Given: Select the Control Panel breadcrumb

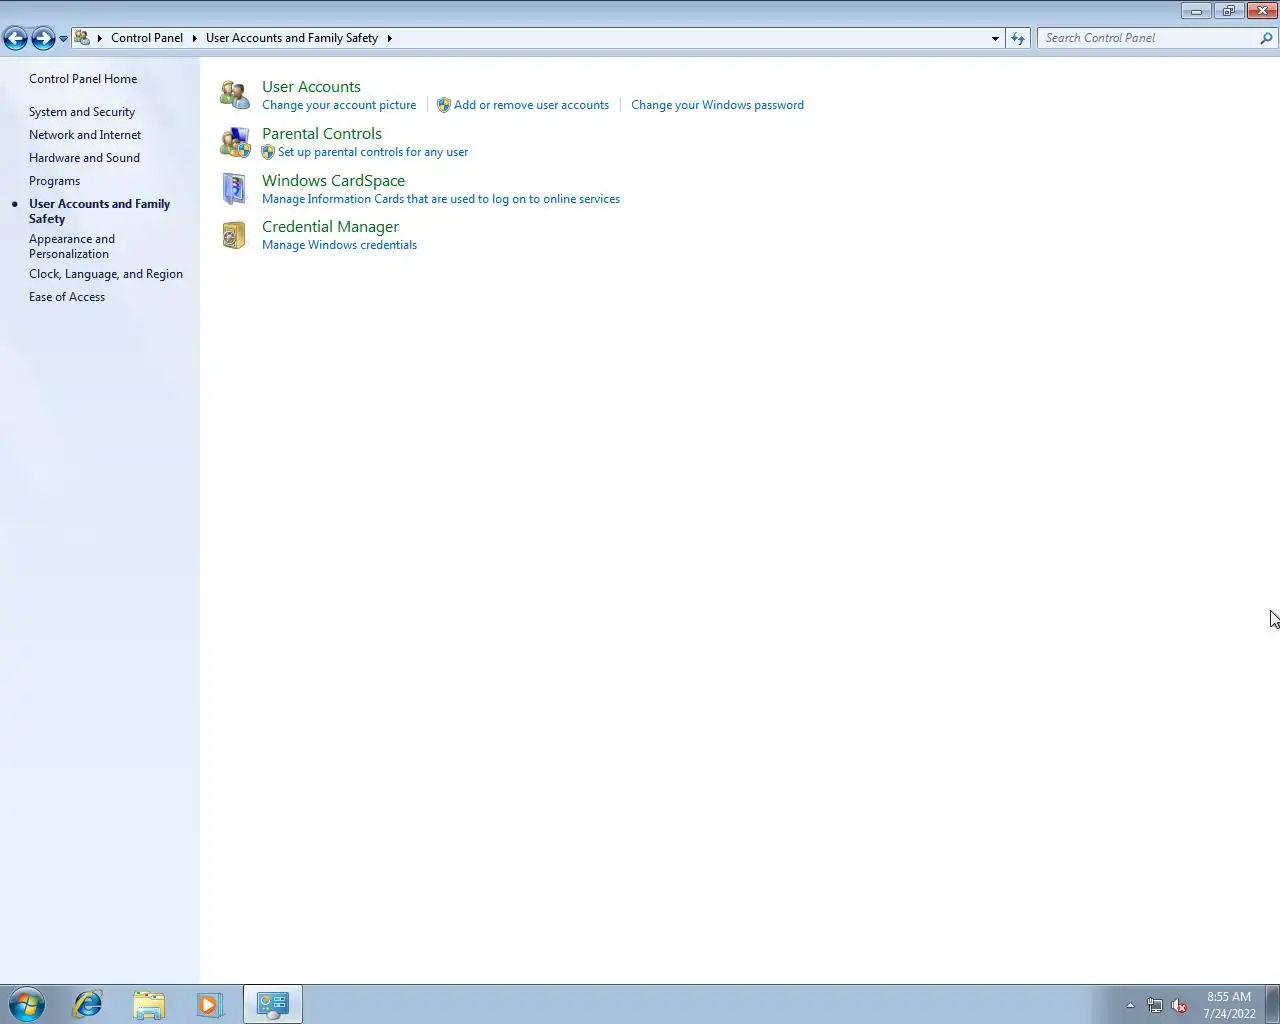Looking at the screenshot, I should coord(147,38).
